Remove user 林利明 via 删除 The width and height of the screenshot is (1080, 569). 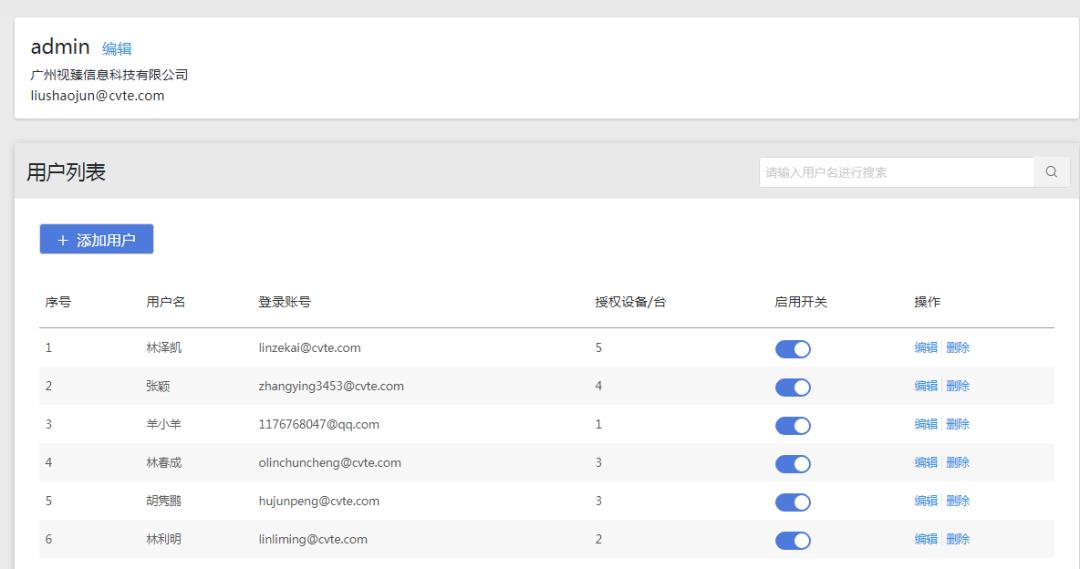958,539
